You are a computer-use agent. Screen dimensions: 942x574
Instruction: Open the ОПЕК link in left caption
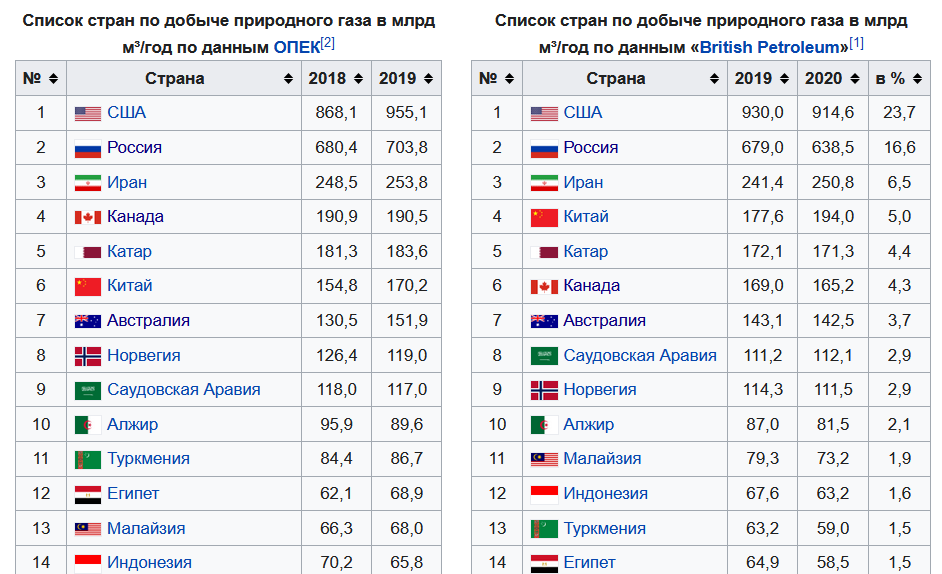coord(297,47)
